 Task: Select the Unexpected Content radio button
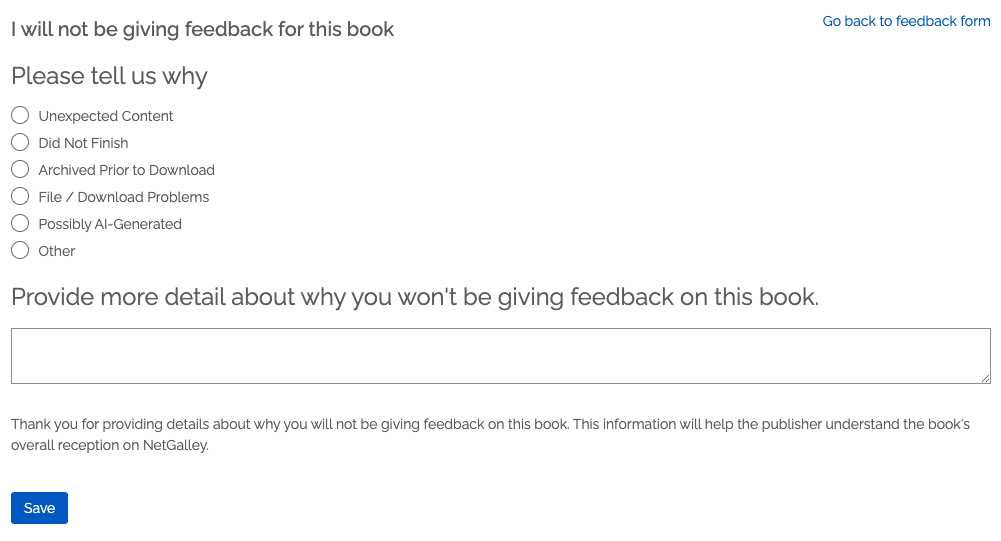[20, 116]
